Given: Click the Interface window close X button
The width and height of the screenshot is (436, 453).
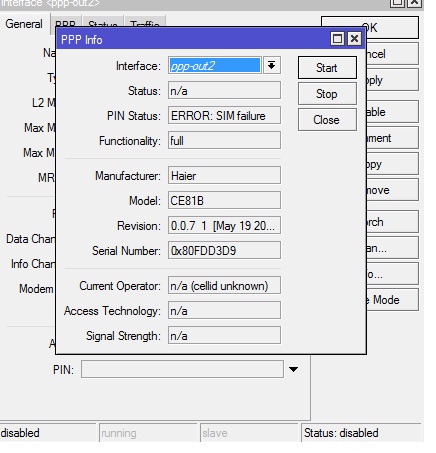Looking at the screenshot, I should pyautogui.click(x=414, y=3).
